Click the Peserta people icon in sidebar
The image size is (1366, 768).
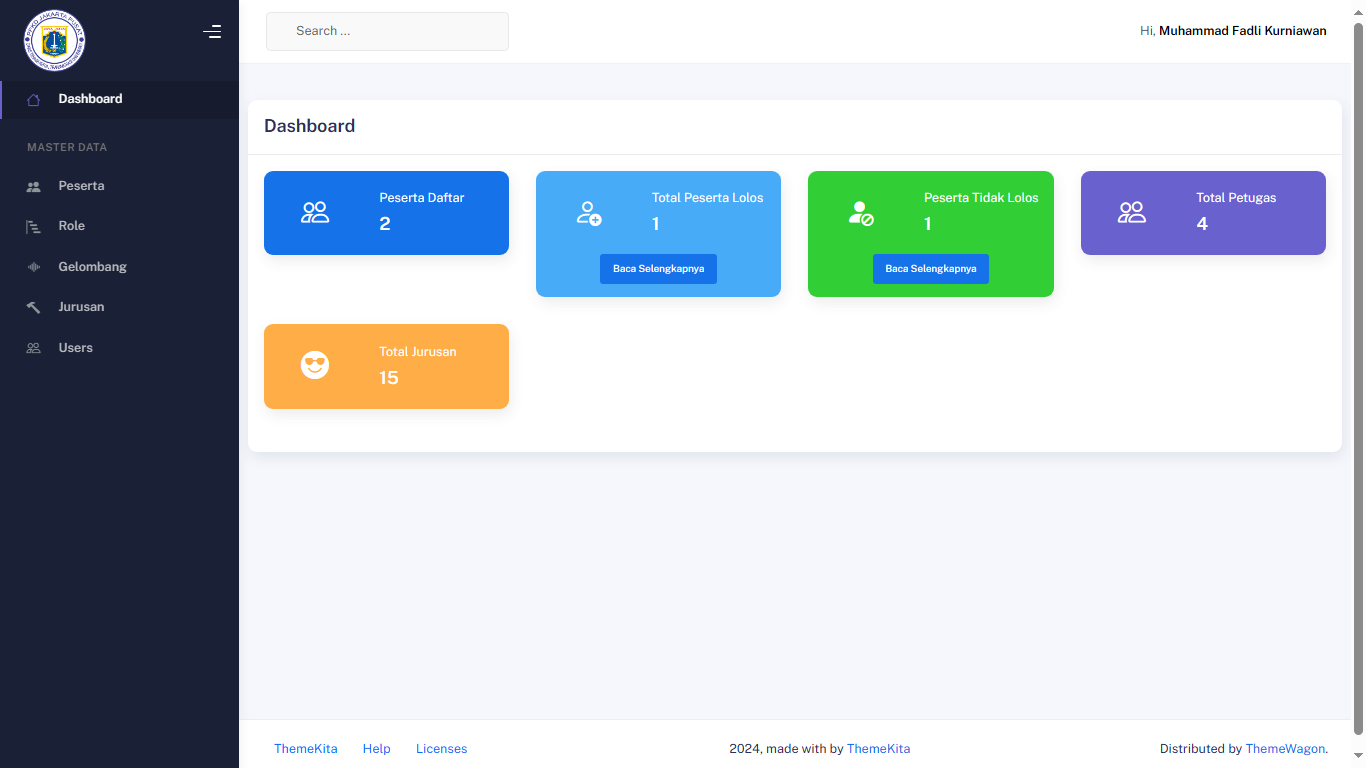click(33, 187)
